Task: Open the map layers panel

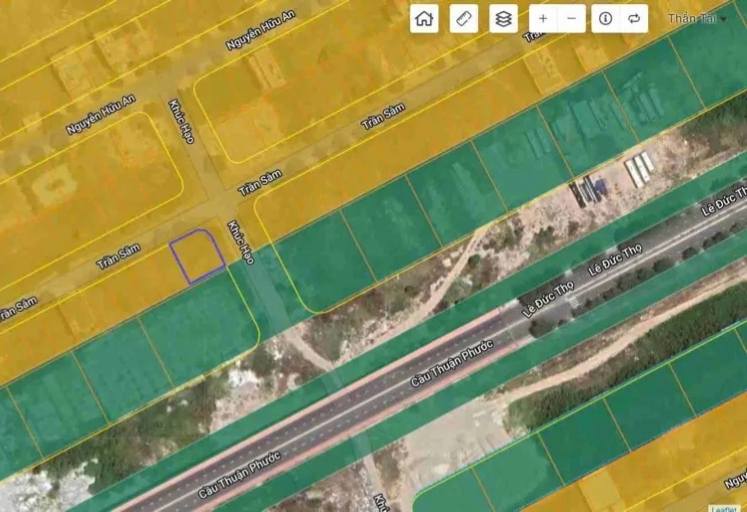Action: [x=504, y=18]
